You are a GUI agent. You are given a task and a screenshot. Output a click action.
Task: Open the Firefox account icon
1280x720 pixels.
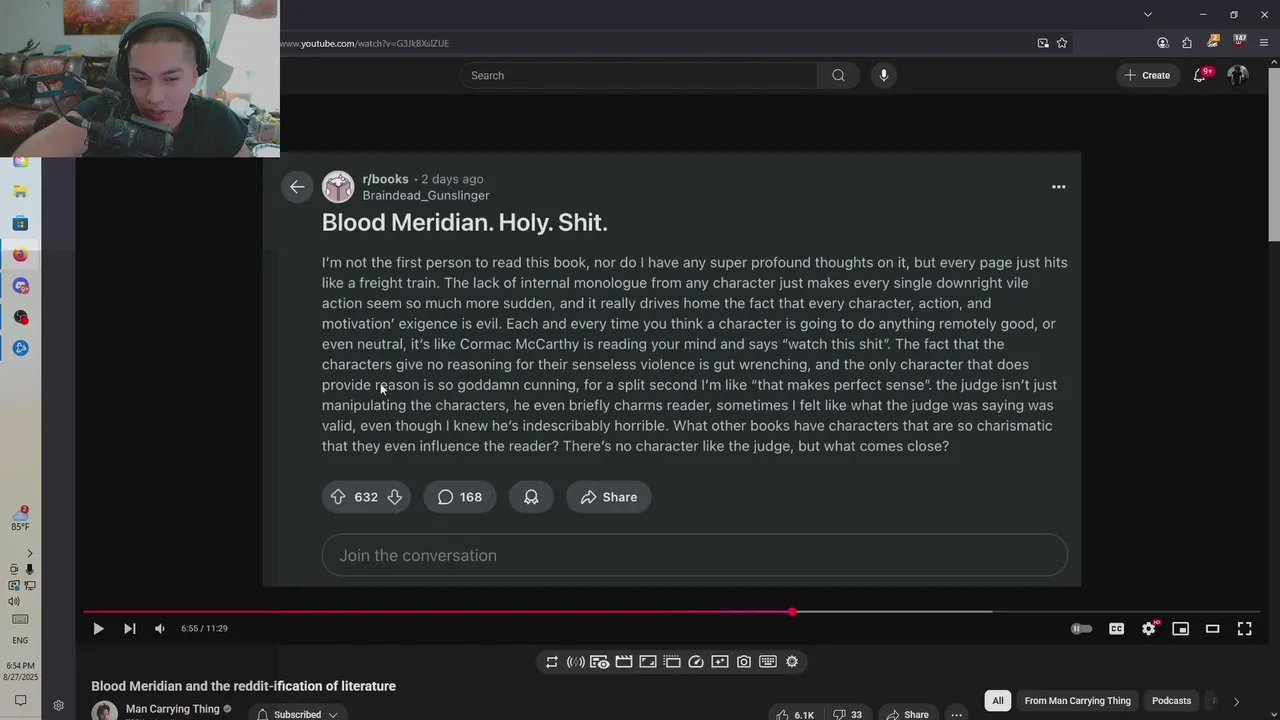[x=1162, y=43]
